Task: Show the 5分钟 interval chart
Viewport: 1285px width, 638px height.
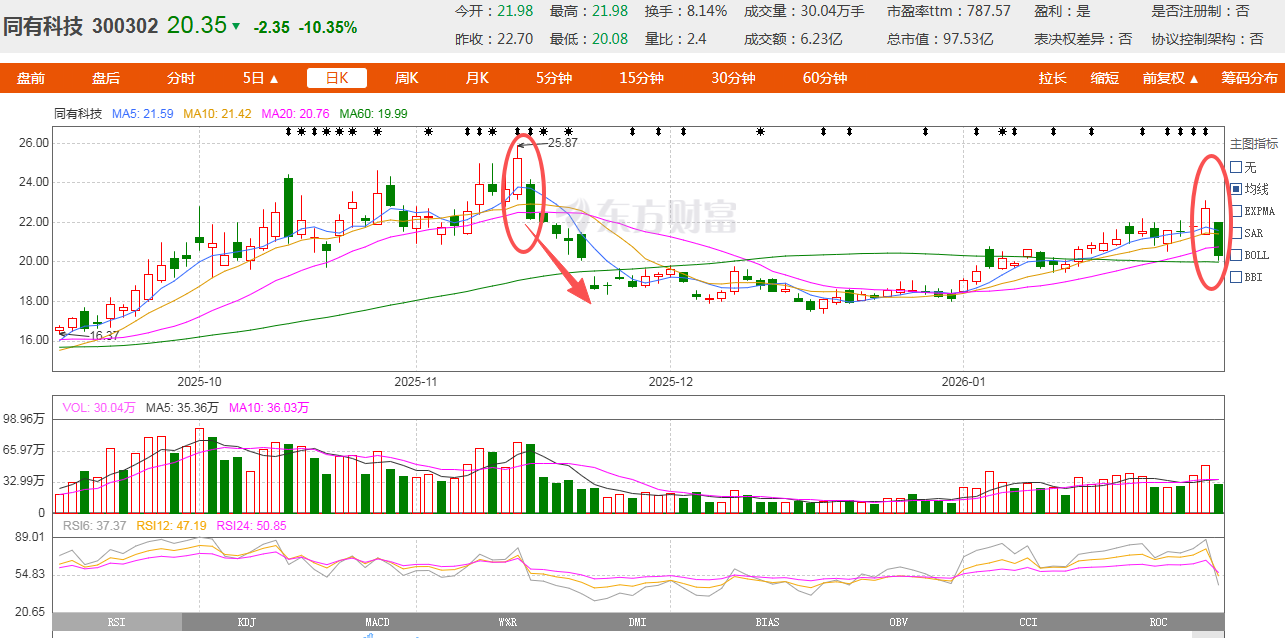Action: 553,78
